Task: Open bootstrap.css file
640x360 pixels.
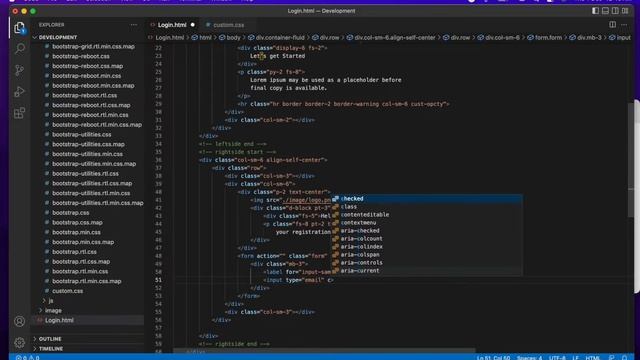Action: pos(71,213)
